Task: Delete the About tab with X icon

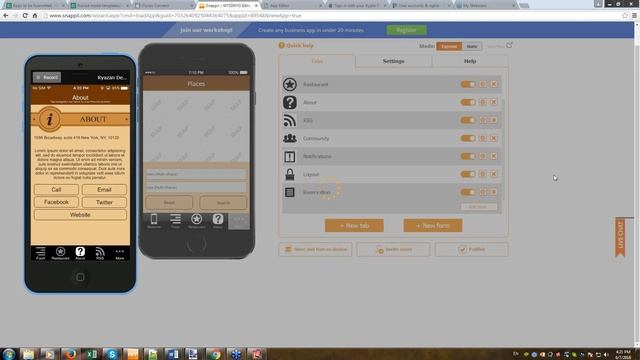Action: [x=494, y=102]
